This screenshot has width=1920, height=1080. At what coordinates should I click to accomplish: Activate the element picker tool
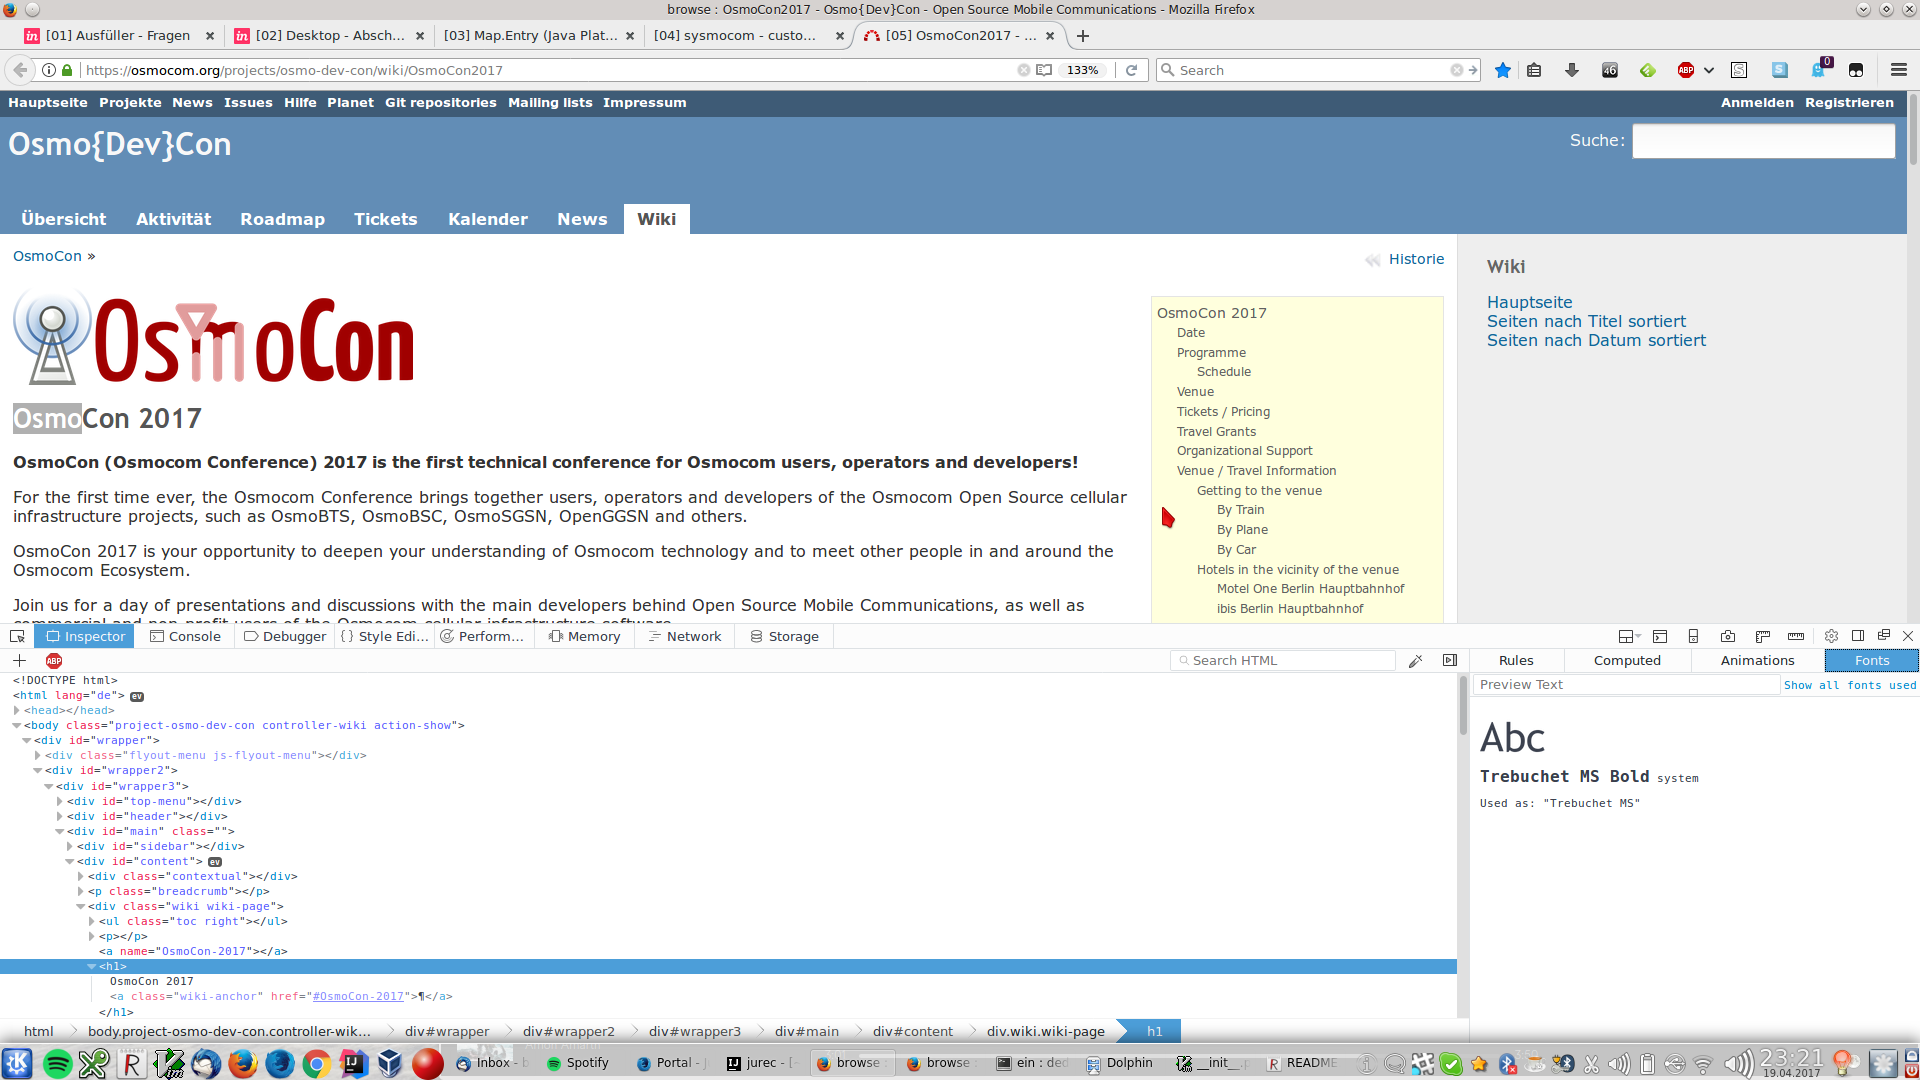coord(17,636)
